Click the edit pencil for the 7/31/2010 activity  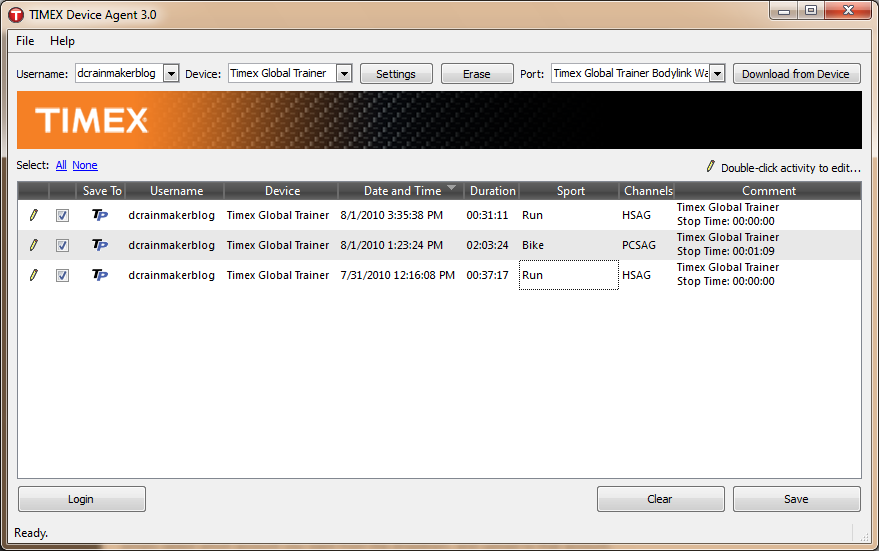pyautogui.click(x=34, y=275)
